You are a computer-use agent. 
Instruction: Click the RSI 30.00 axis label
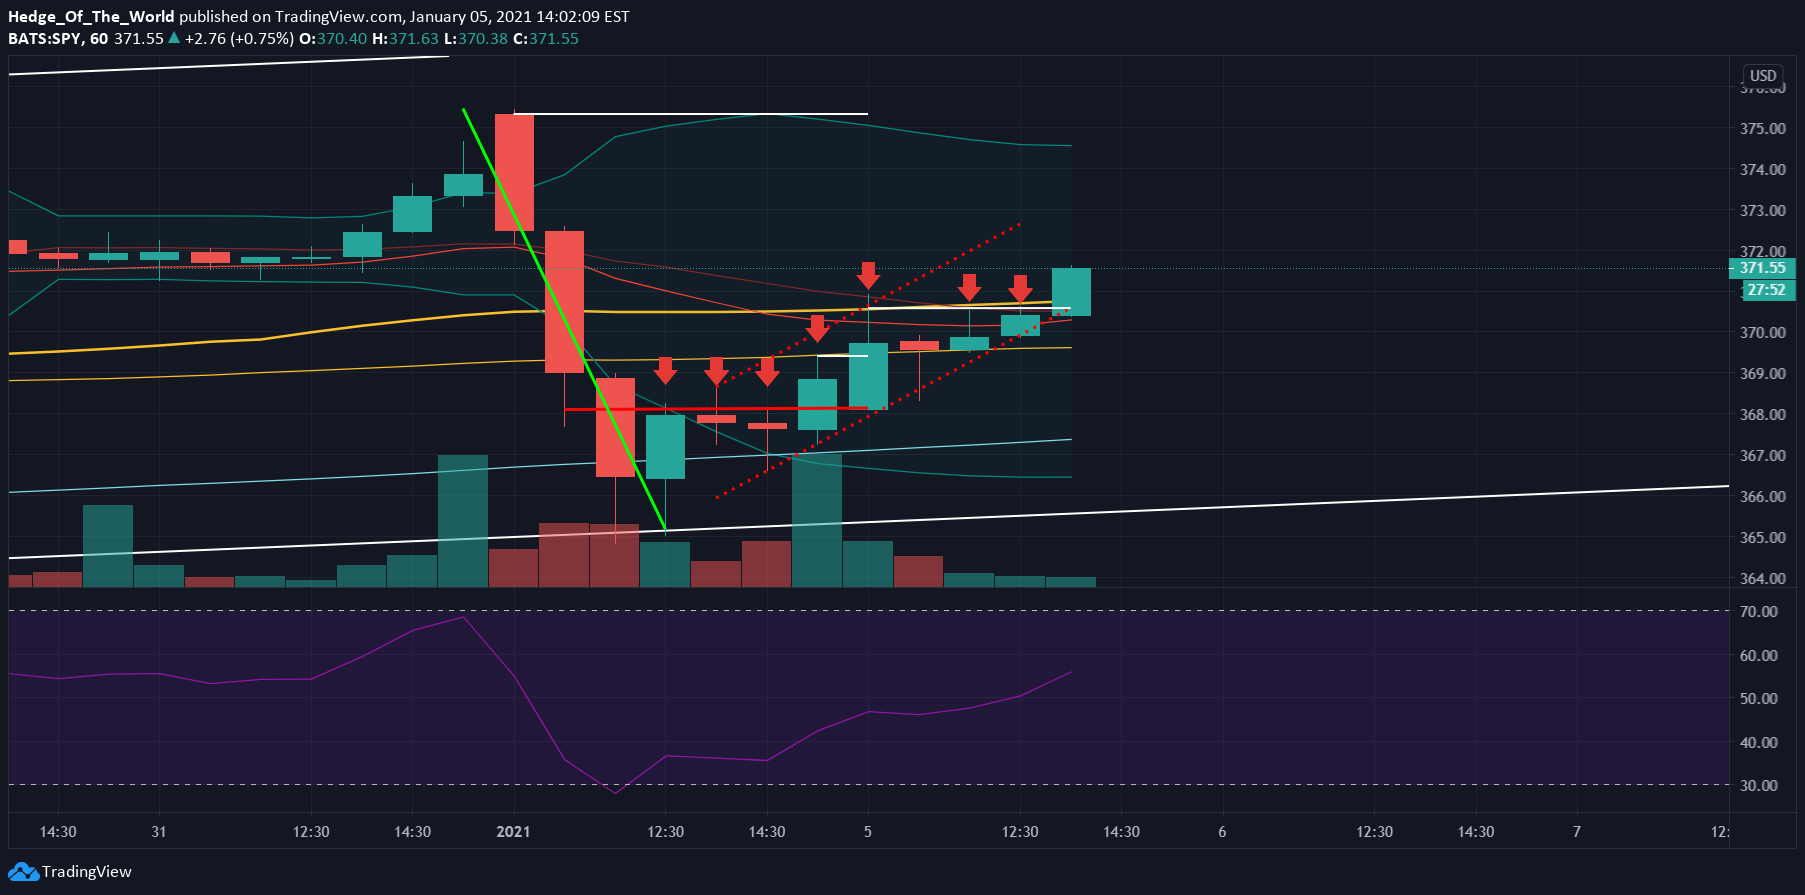click(1759, 786)
